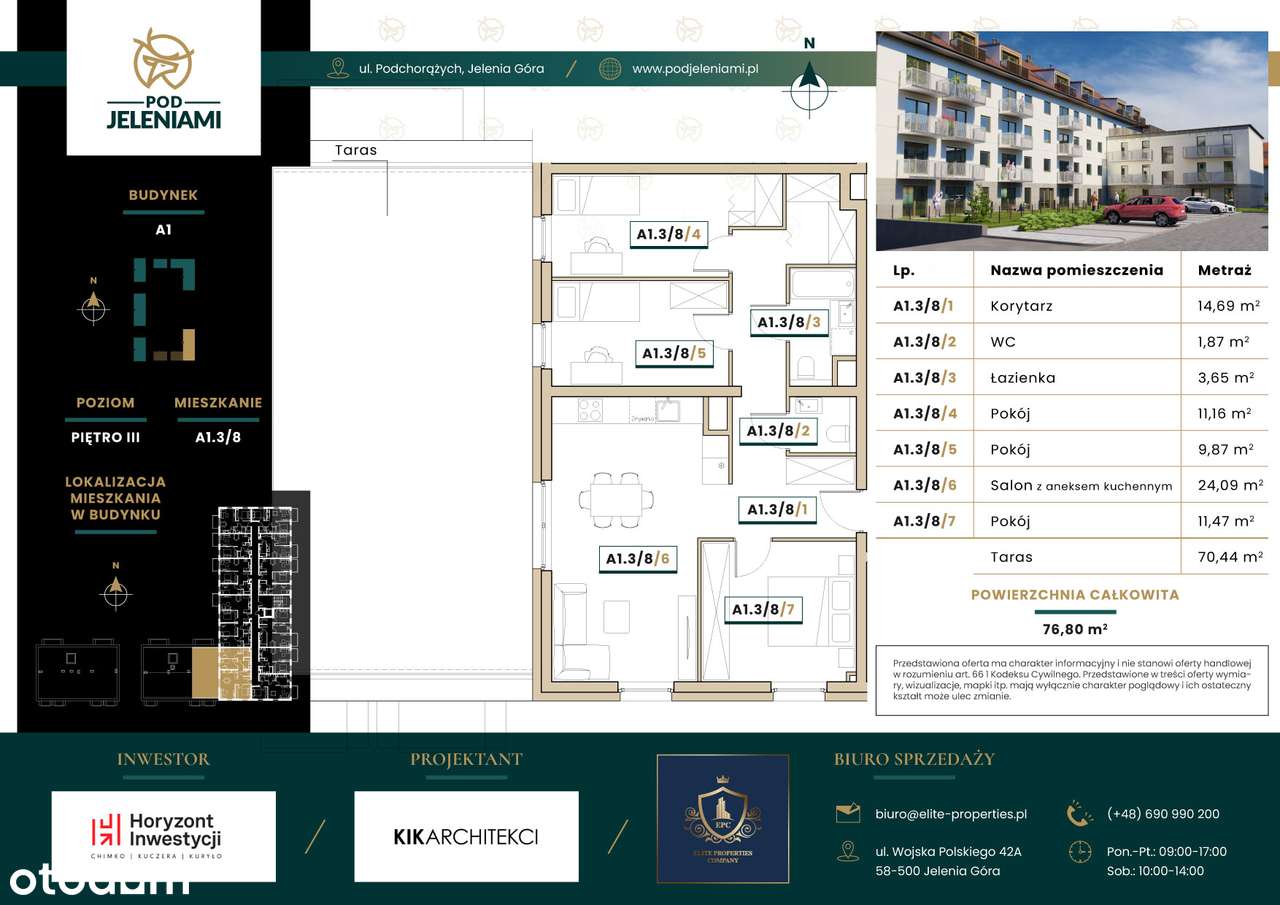Click the 14,69 m² value in the table
The image size is (1280, 905).
[1229, 306]
